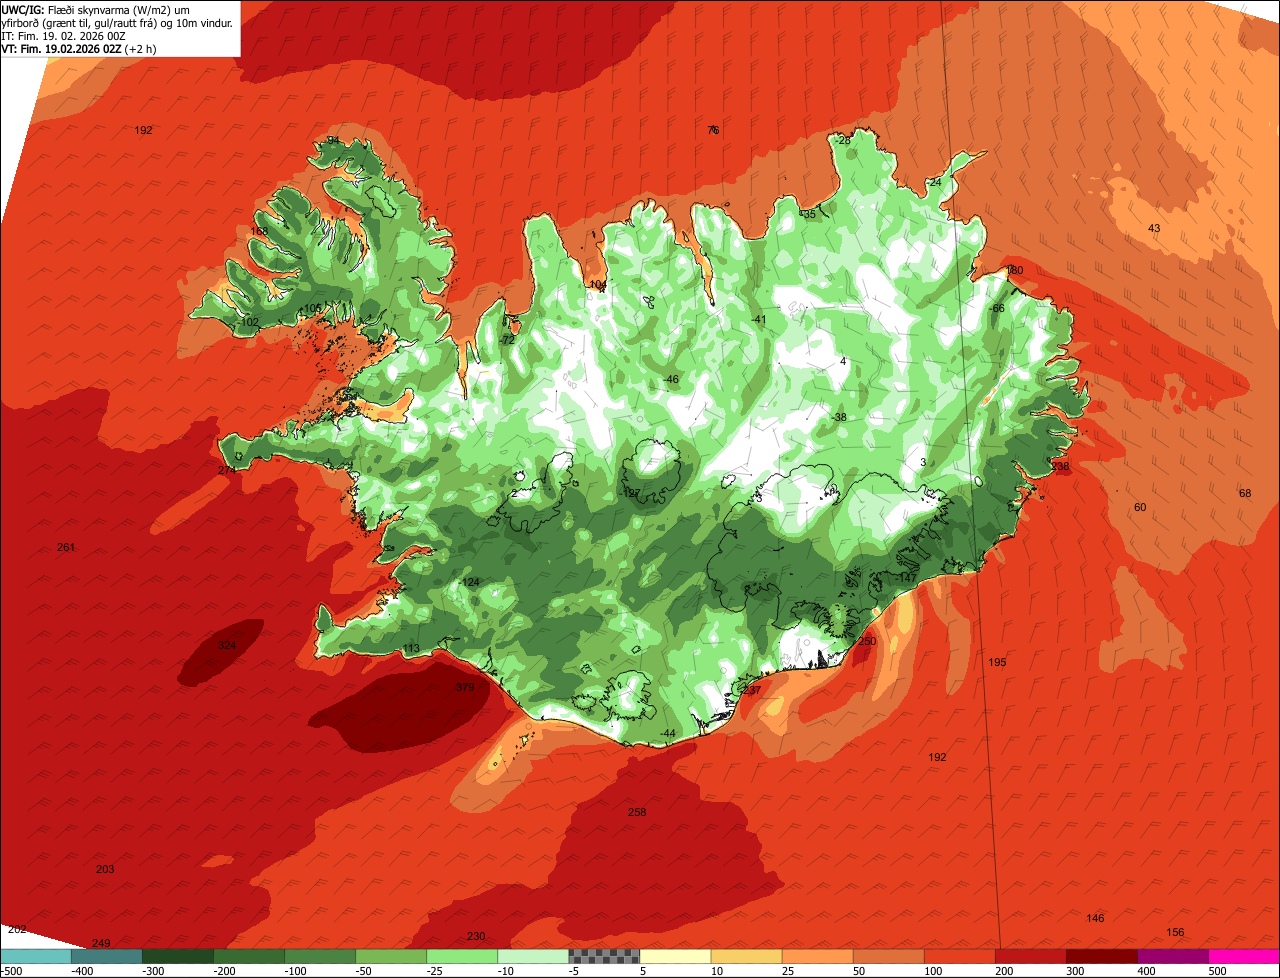The image size is (1280, 978).
Task: Click the map value 195 southeast of Iceland
Action: point(997,663)
